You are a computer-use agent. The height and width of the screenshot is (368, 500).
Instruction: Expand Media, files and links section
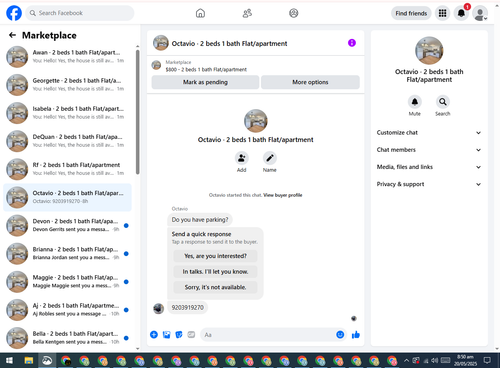coord(429,167)
